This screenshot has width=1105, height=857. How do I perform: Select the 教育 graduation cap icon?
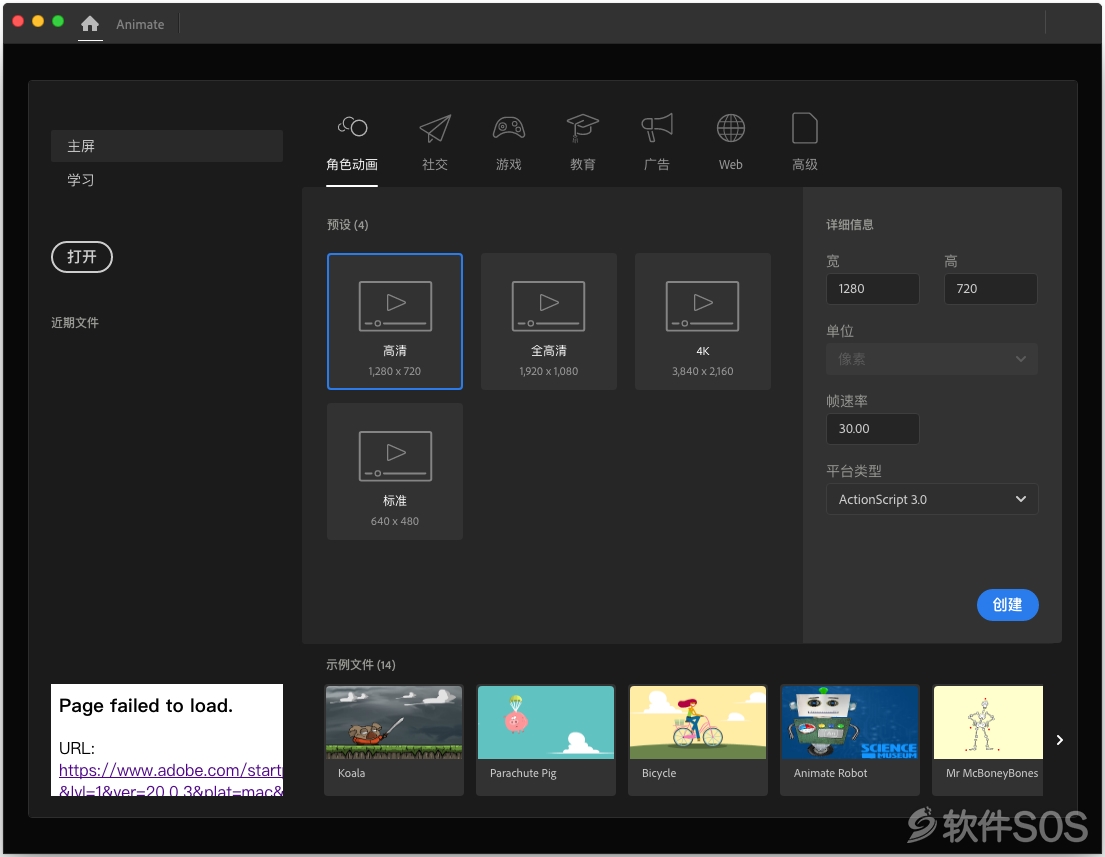(583, 128)
